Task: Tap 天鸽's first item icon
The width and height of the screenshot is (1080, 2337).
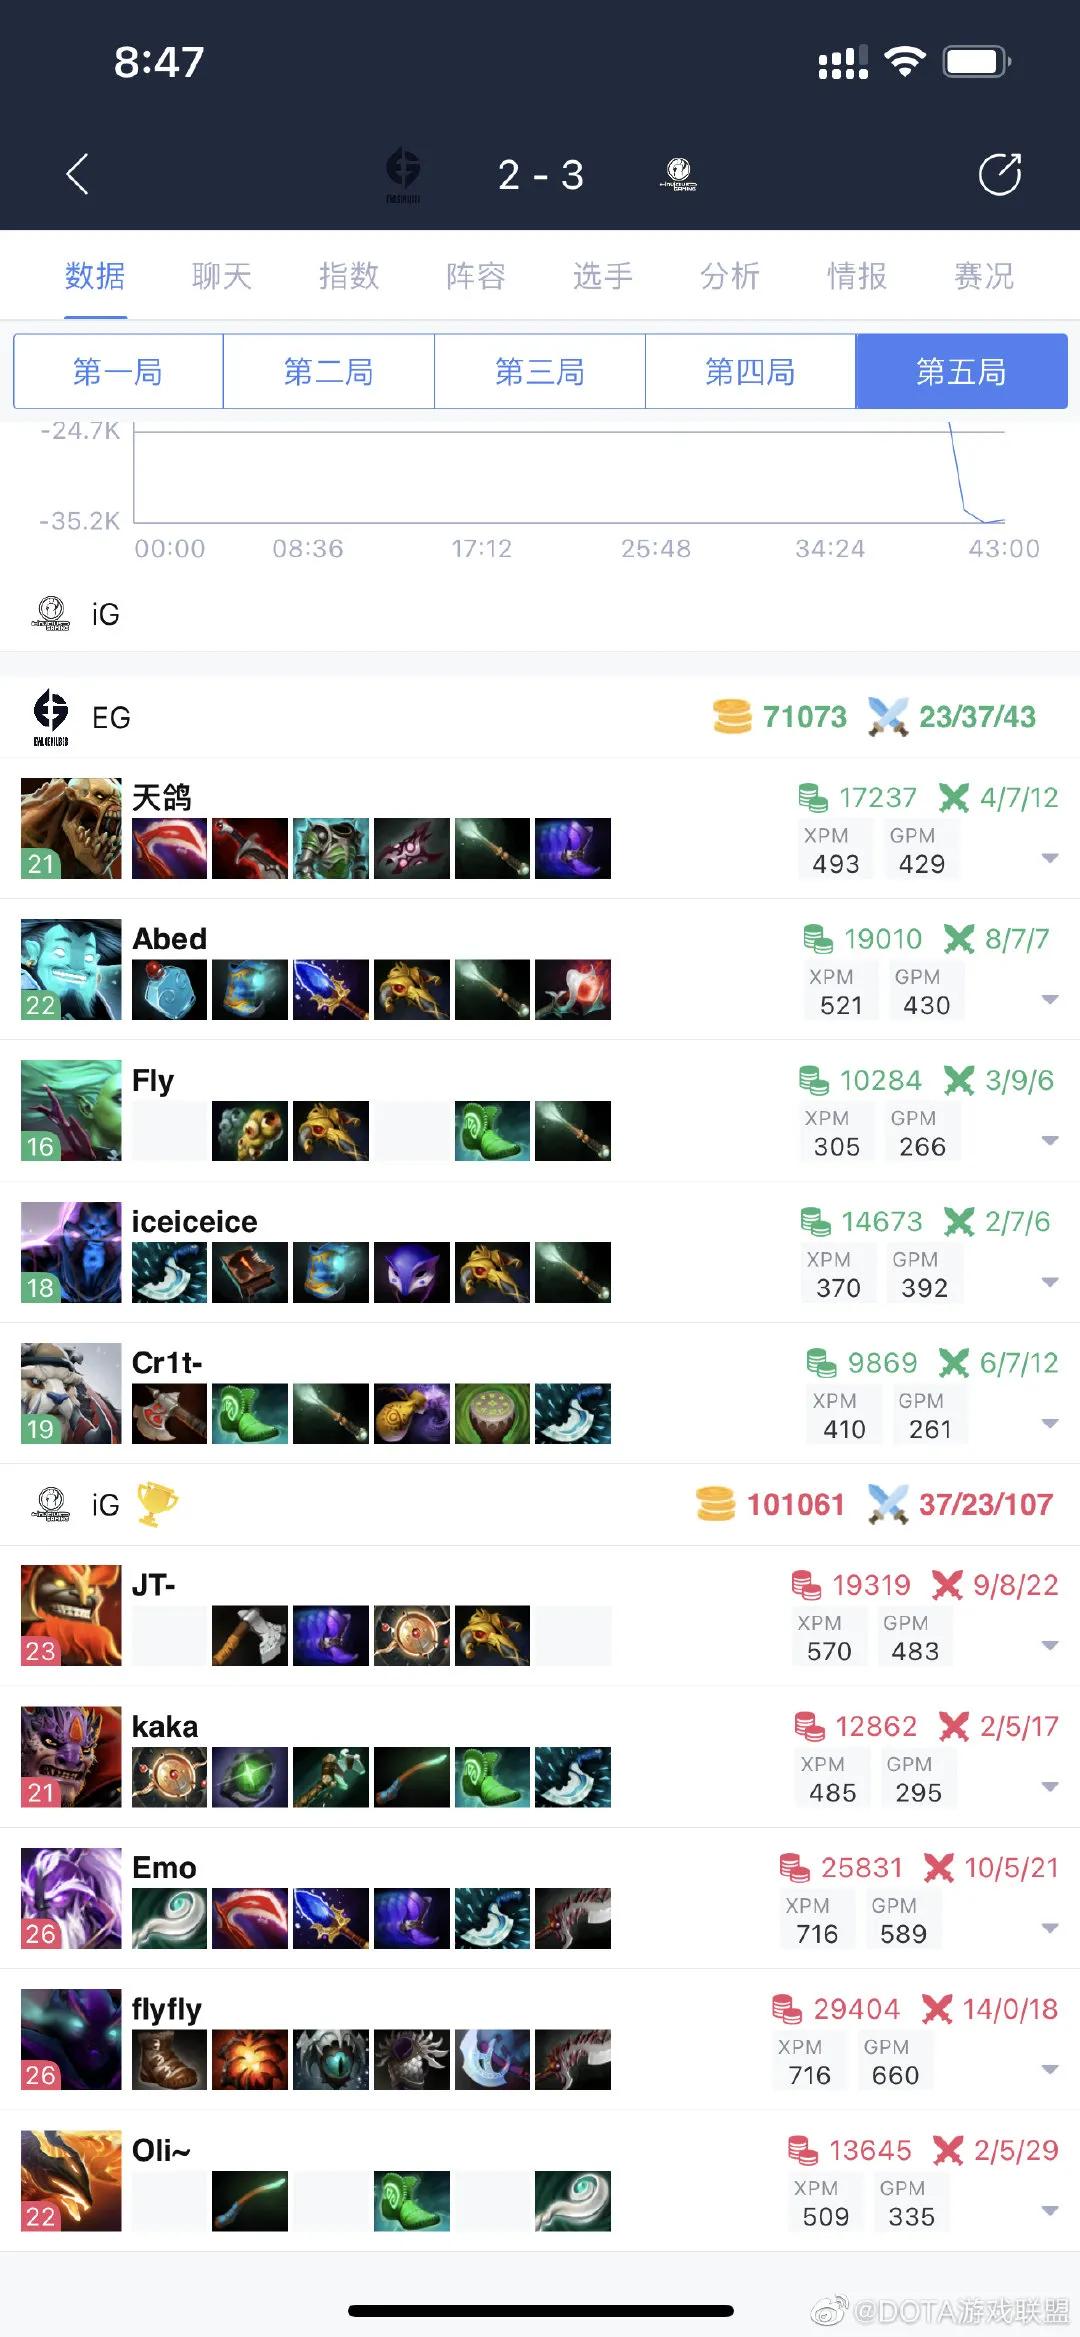Action: pos(169,848)
